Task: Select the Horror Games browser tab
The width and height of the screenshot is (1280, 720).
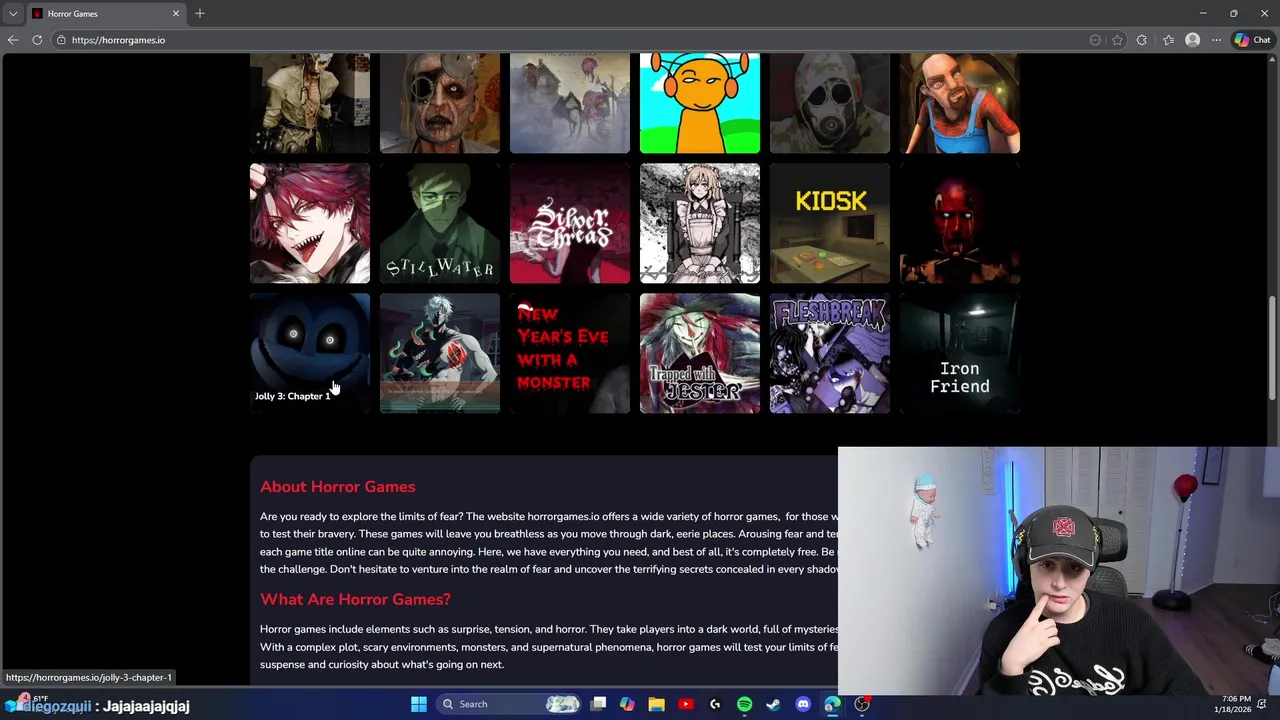Action: [x=105, y=13]
